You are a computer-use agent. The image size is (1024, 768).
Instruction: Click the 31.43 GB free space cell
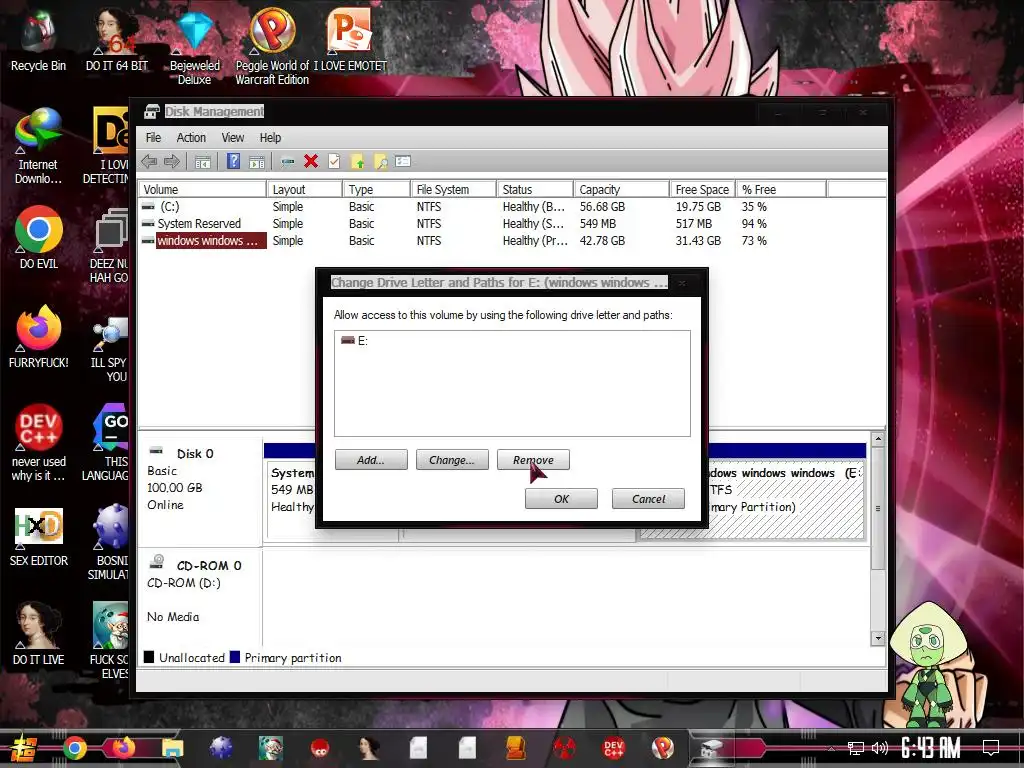click(x=698, y=240)
